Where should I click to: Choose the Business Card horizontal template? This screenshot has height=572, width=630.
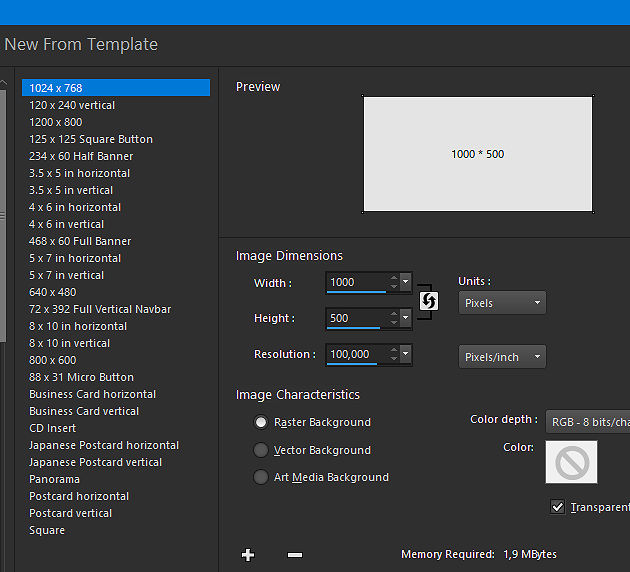(92, 394)
